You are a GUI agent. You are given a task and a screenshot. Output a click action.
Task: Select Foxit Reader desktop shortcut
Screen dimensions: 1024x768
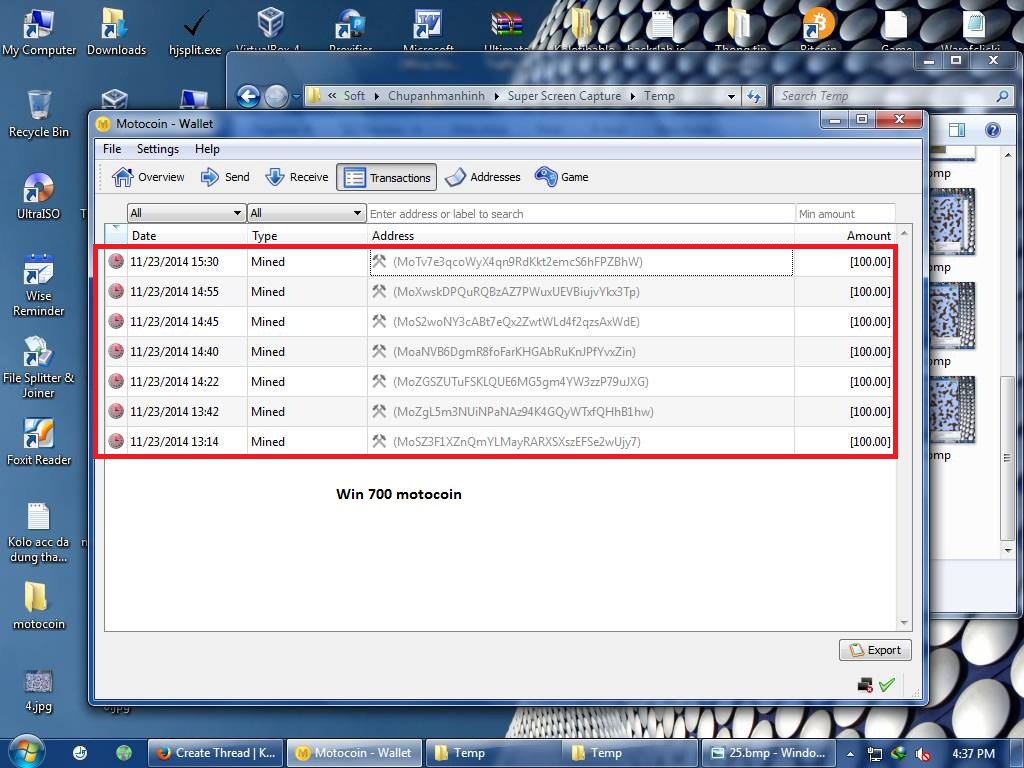39,441
